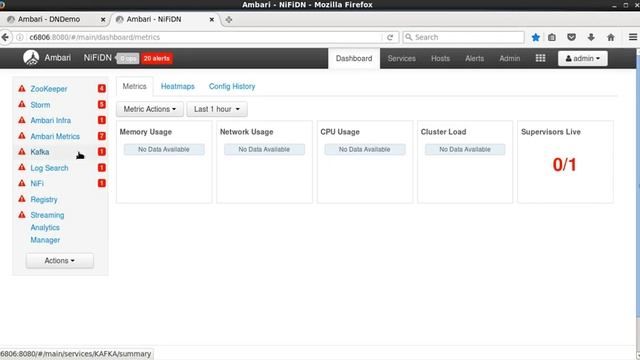Click the Ambari brand text in the header

(58, 58)
